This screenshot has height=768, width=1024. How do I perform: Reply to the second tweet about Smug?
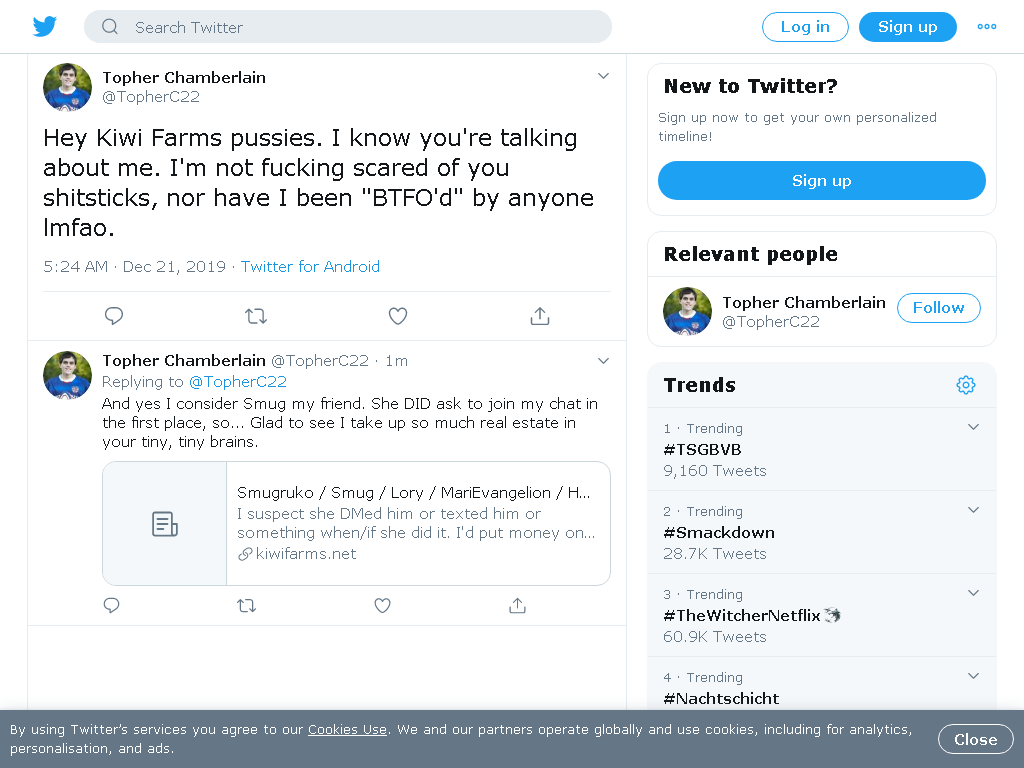coord(112,605)
